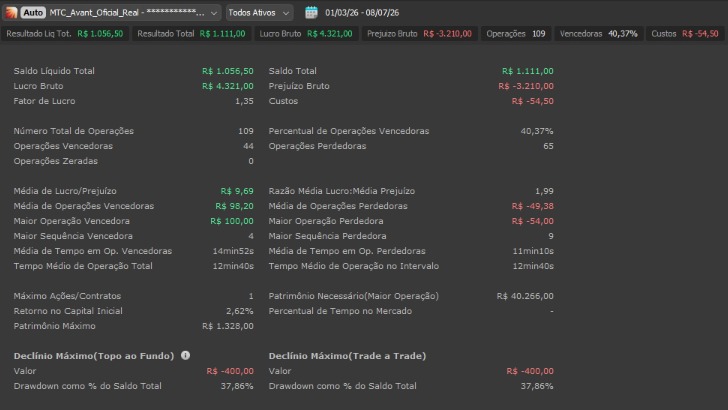Viewport: 728px width, 410px height.
Task: Open the calendar date picker icon
Action: tap(311, 13)
